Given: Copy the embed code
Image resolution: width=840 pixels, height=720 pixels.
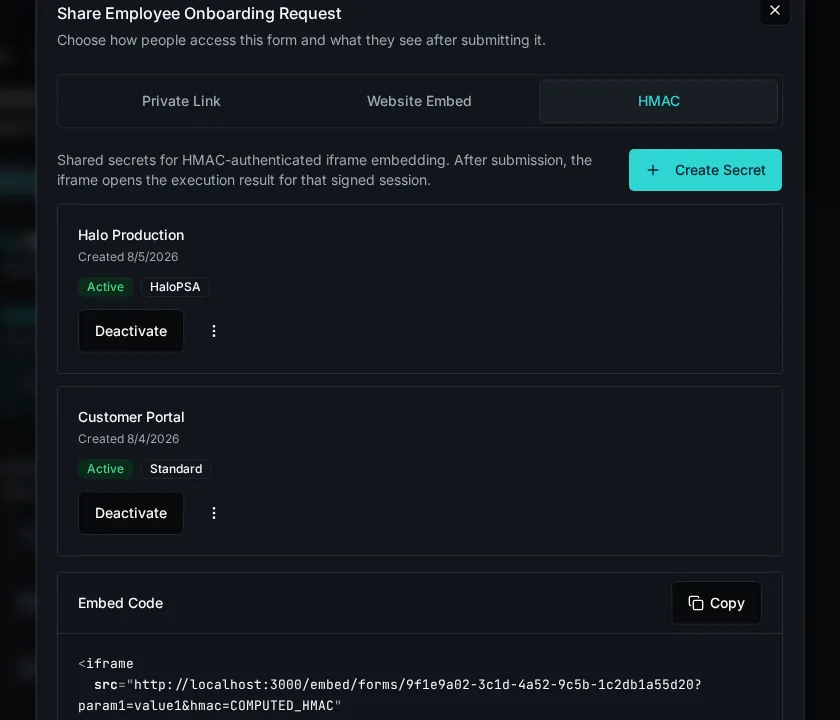Looking at the screenshot, I should point(716,603).
